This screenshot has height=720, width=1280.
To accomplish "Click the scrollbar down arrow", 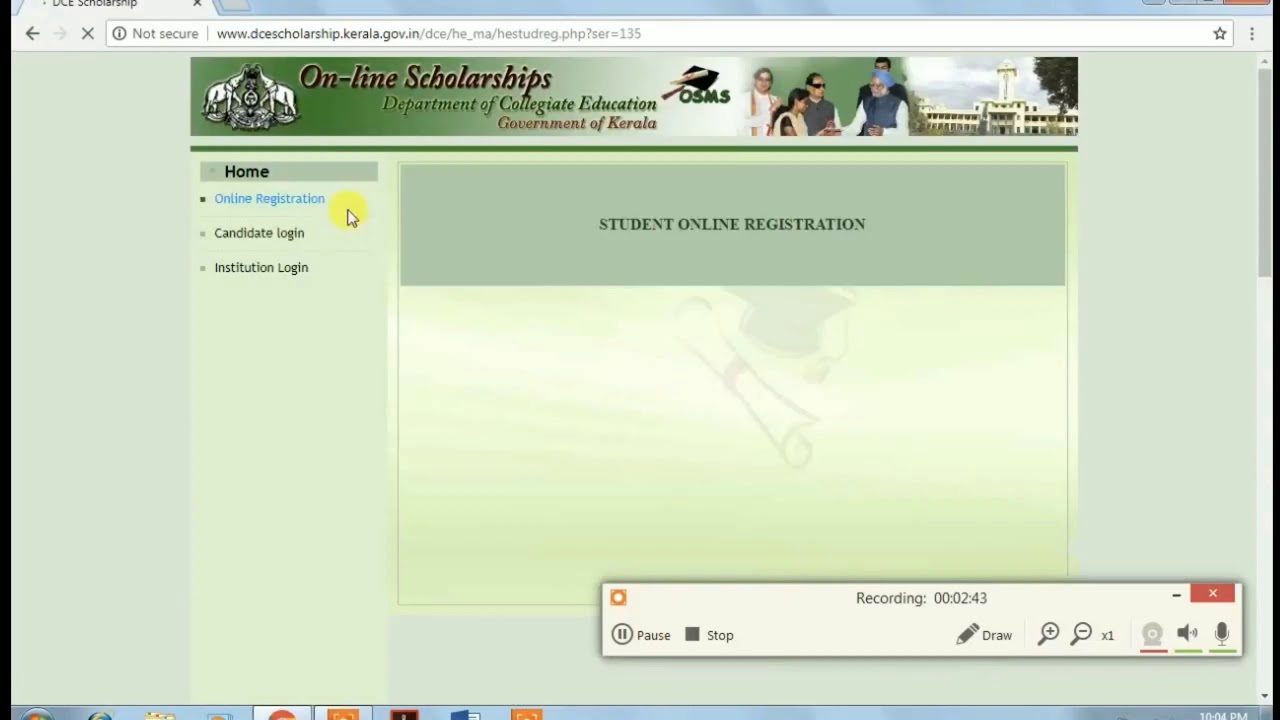I will pyautogui.click(x=1265, y=696).
